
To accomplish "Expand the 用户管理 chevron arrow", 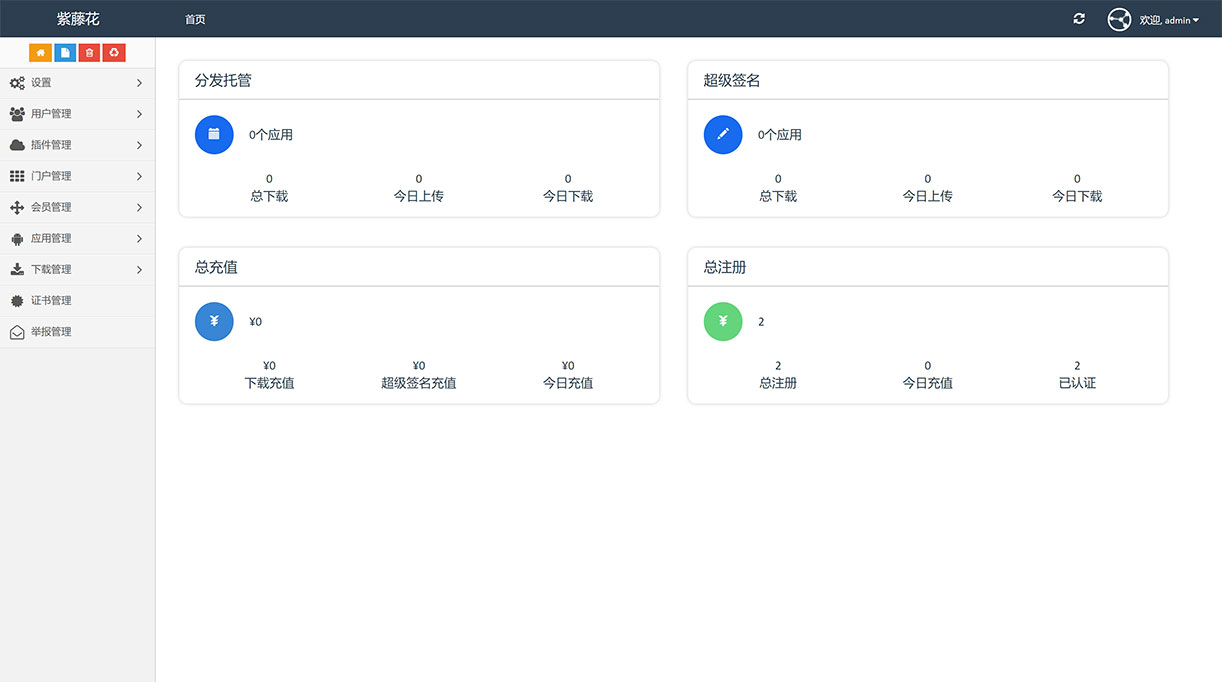I will click(139, 114).
